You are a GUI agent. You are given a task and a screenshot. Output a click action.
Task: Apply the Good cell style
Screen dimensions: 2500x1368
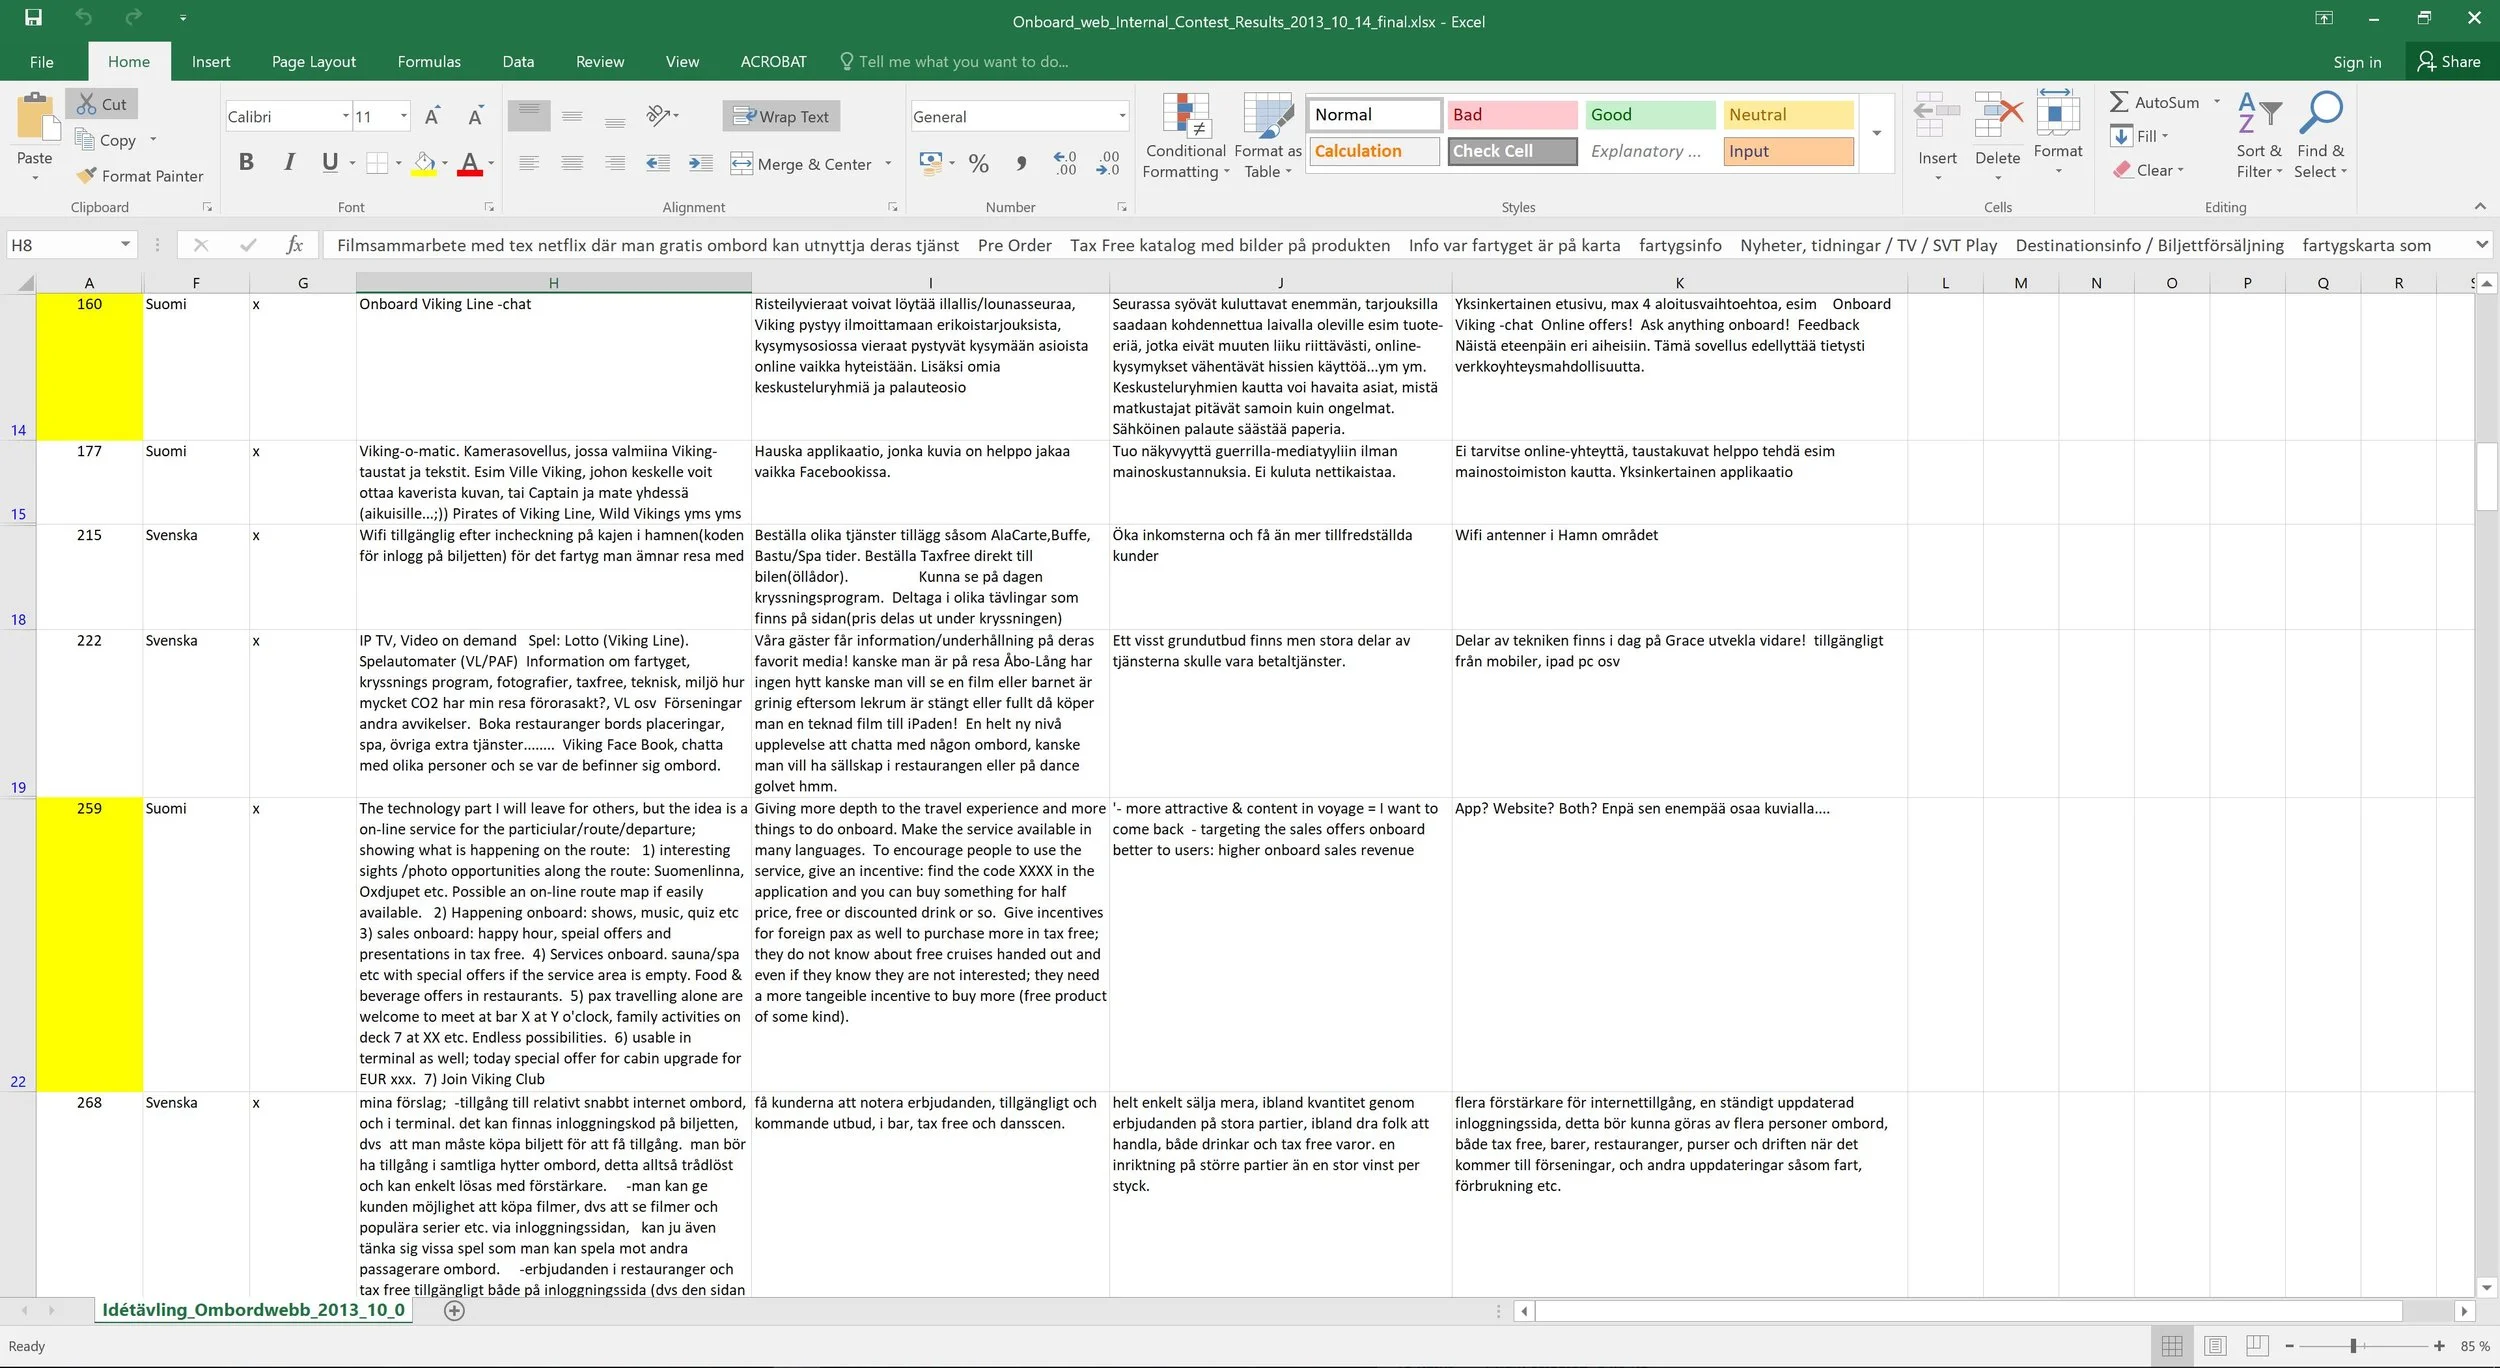coord(1648,115)
